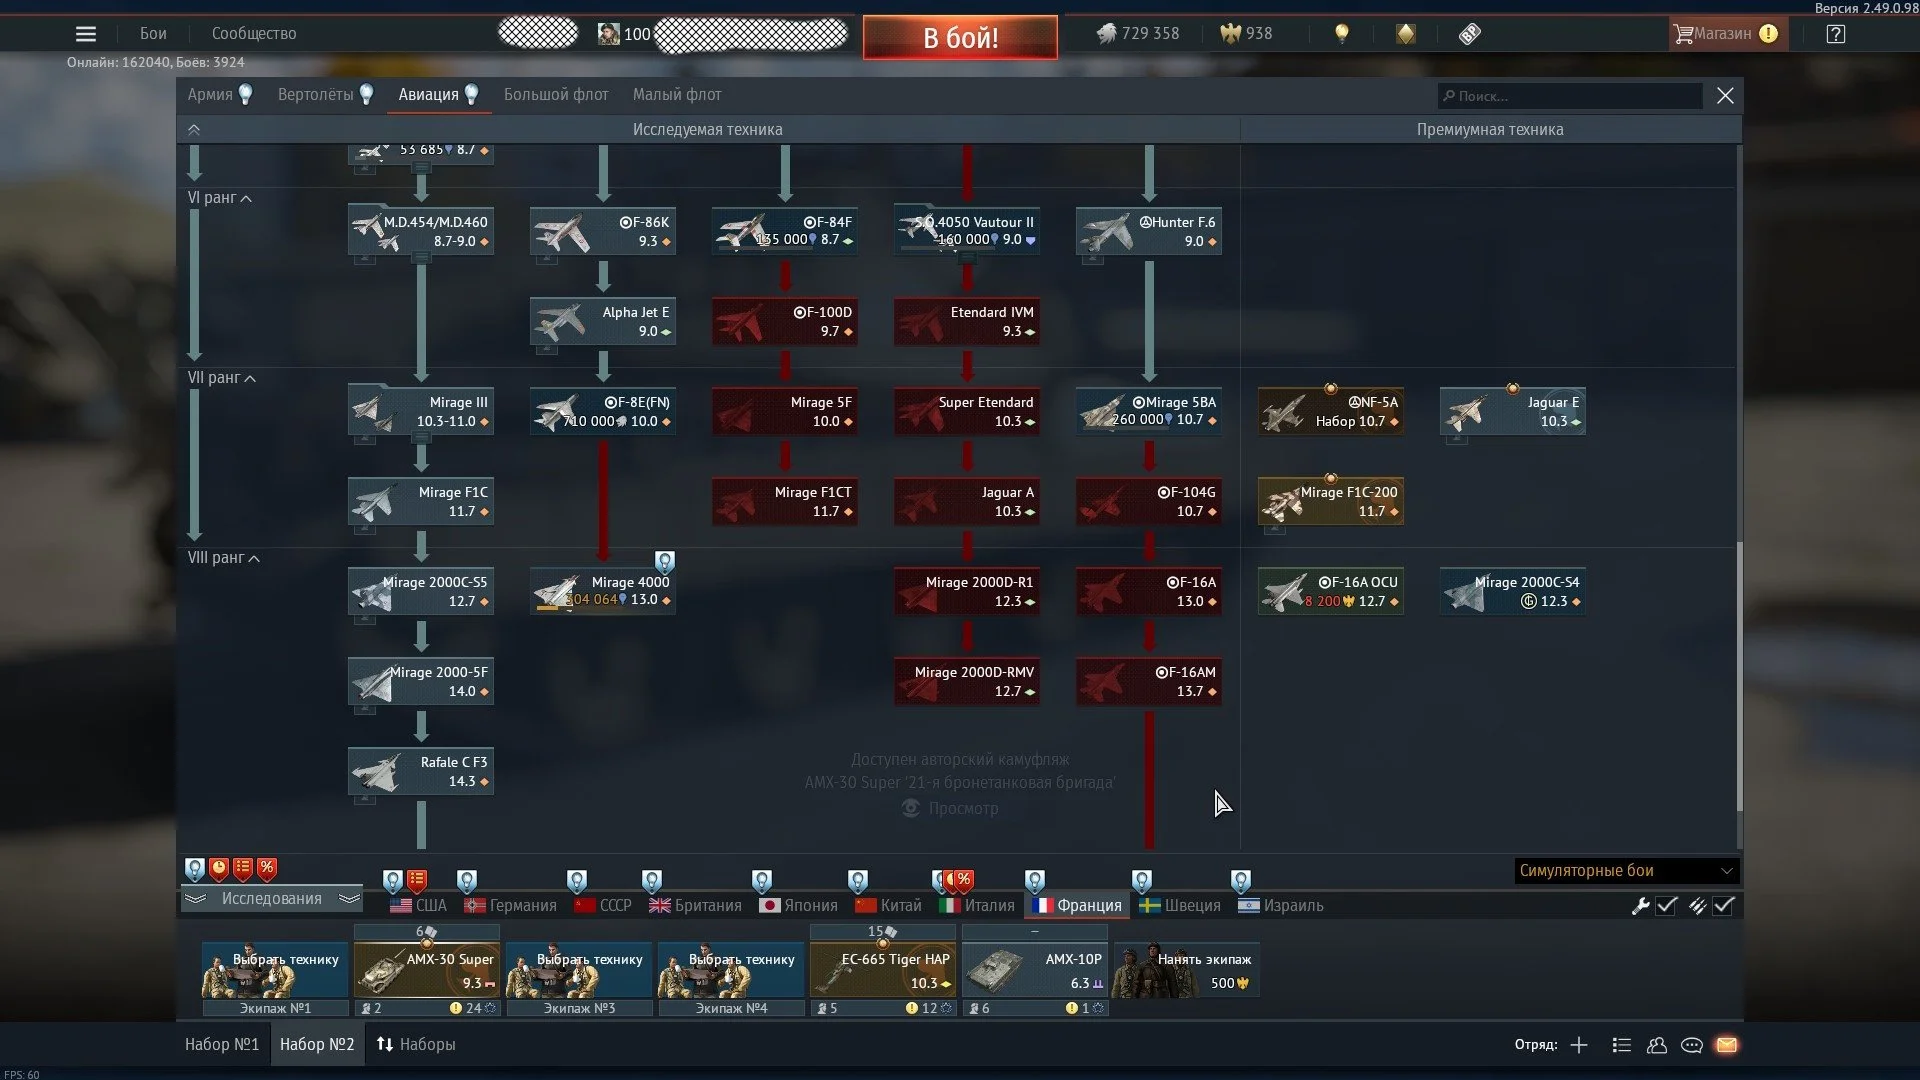Switch to the Вертолёты tab
The height and width of the screenshot is (1080, 1920).
(316, 95)
